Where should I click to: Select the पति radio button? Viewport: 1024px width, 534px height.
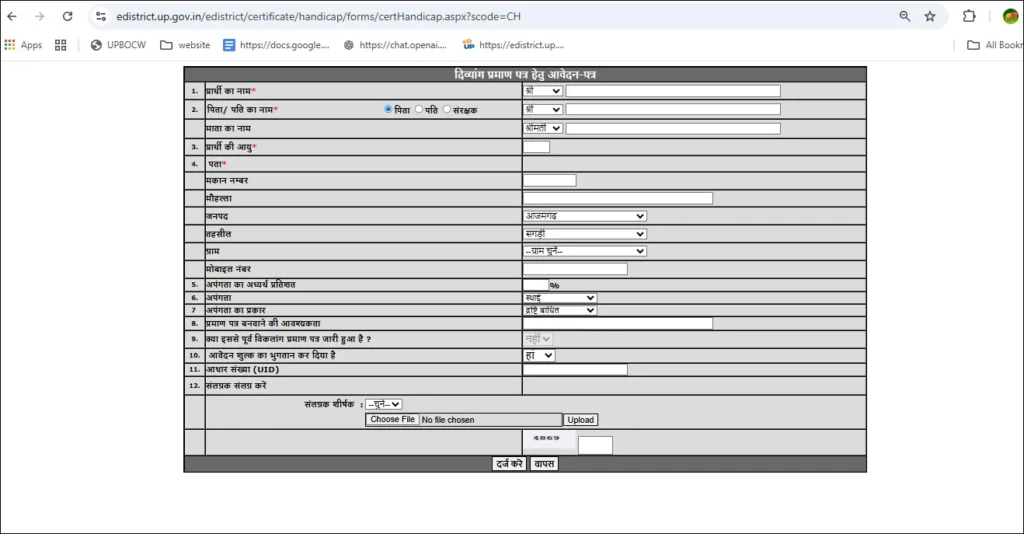tap(419, 110)
